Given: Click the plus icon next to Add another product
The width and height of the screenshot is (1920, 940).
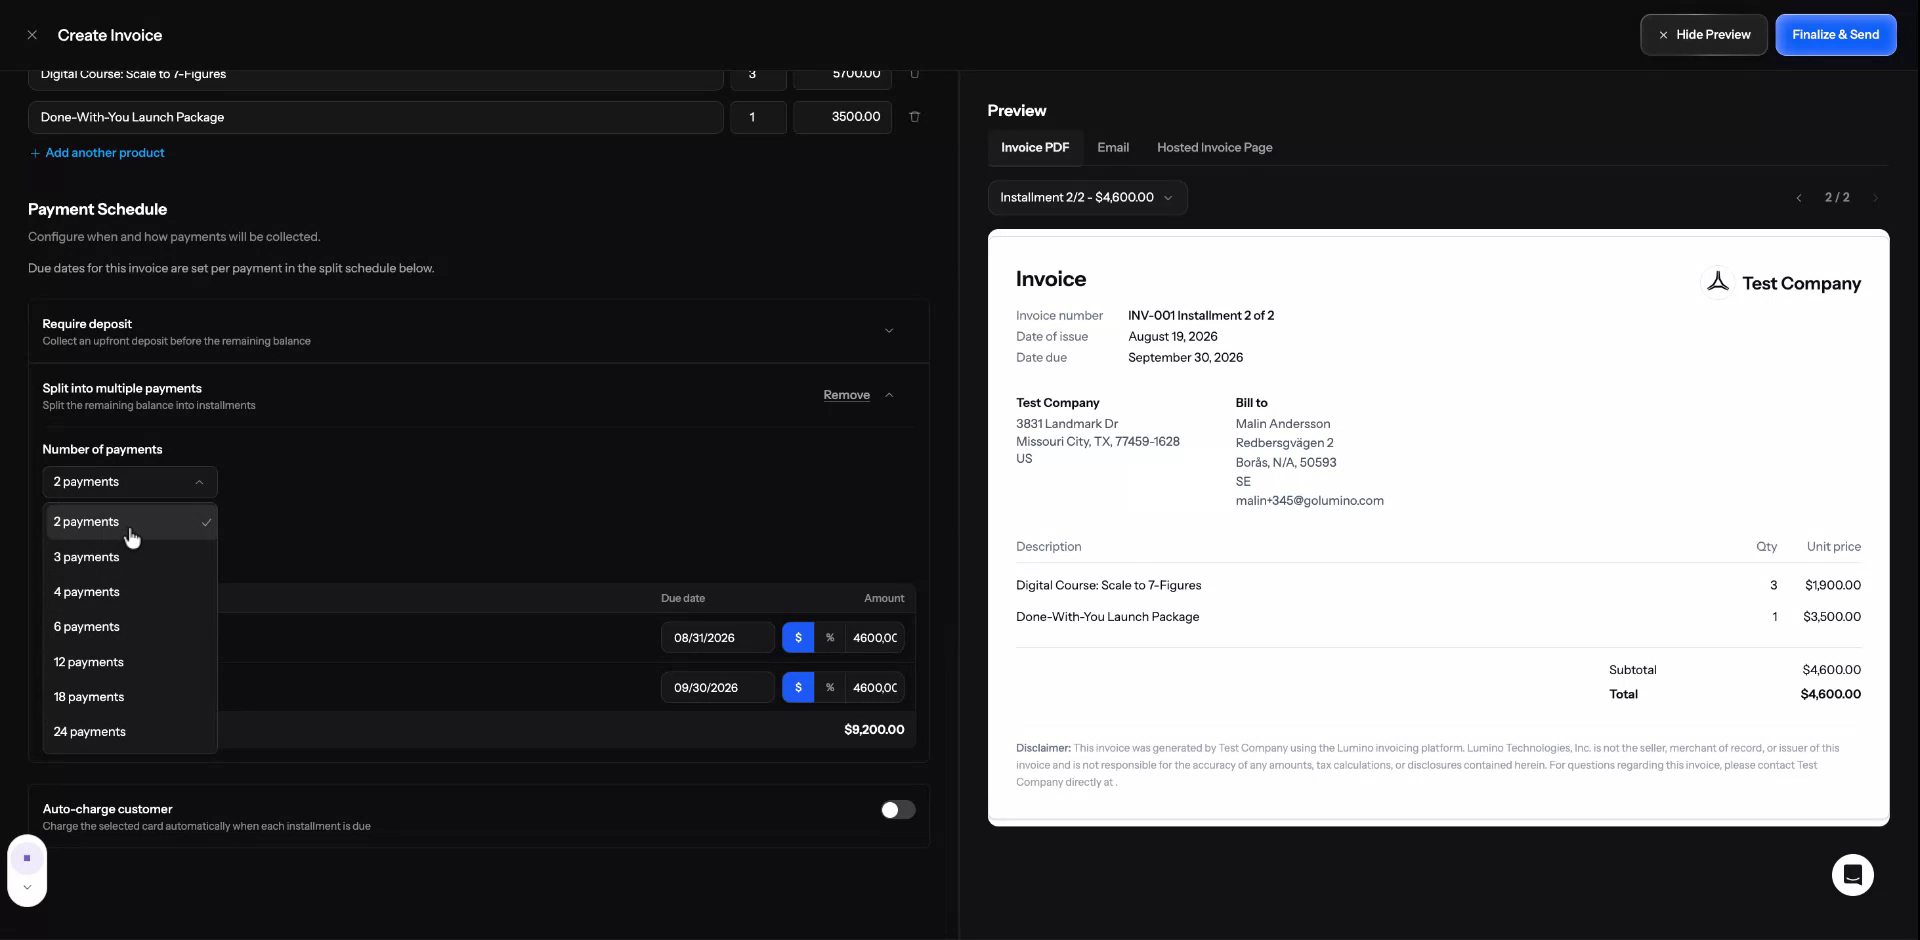Looking at the screenshot, I should pyautogui.click(x=35, y=153).
